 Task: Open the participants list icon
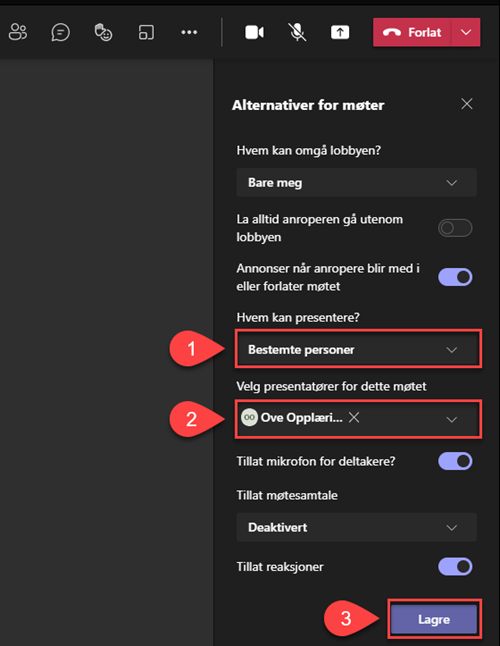click(x=18, y=32)
